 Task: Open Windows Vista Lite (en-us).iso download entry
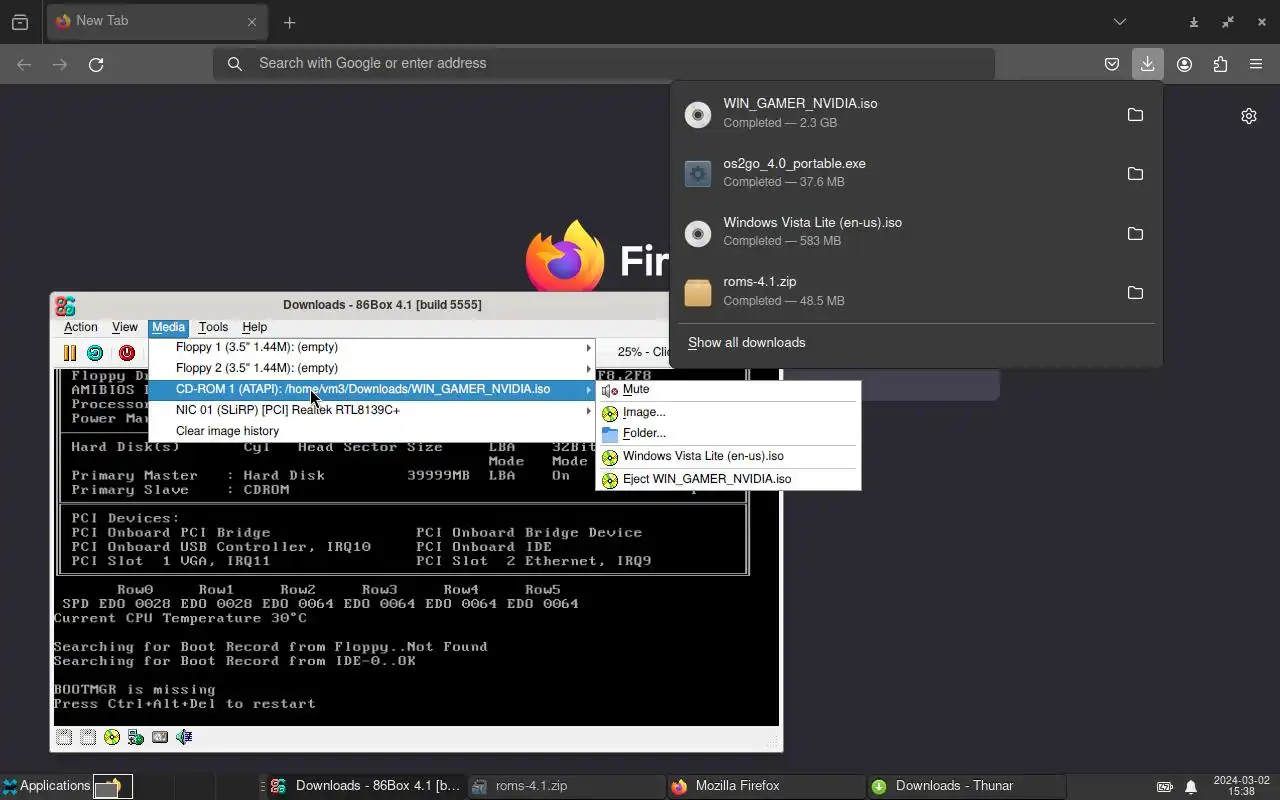coord(895,232)
